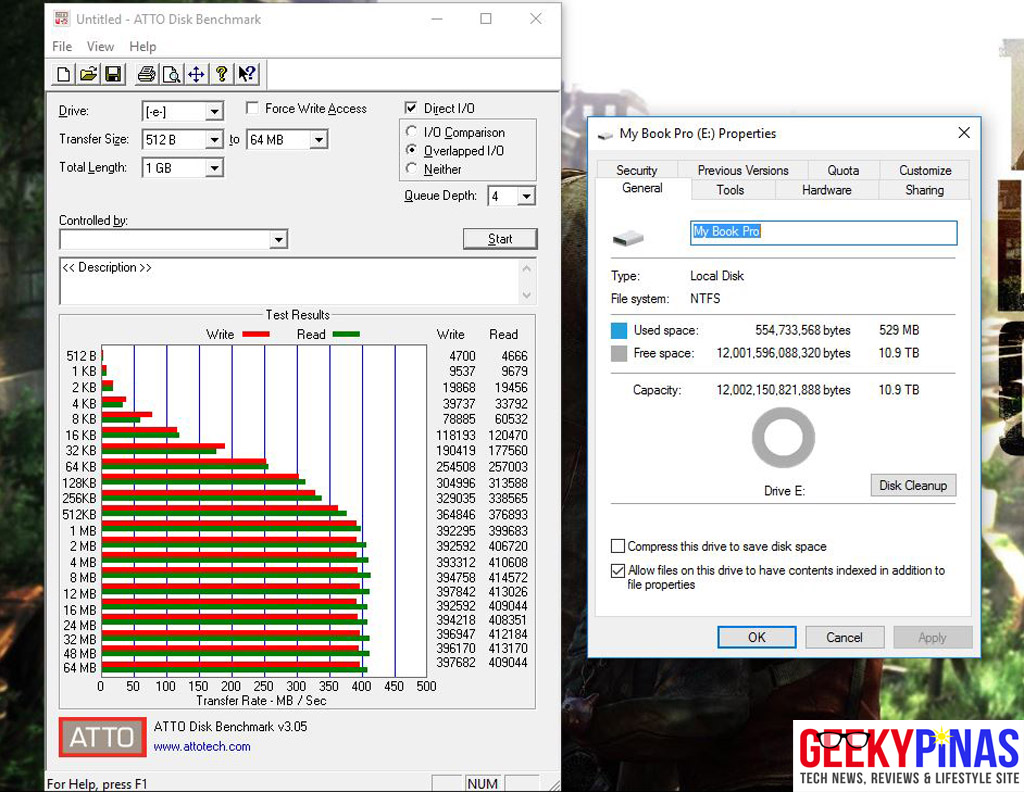Viewport: 1024px width, 792px height.
Task: Click OK in the Properties dialog
Action: pos(757,637)
